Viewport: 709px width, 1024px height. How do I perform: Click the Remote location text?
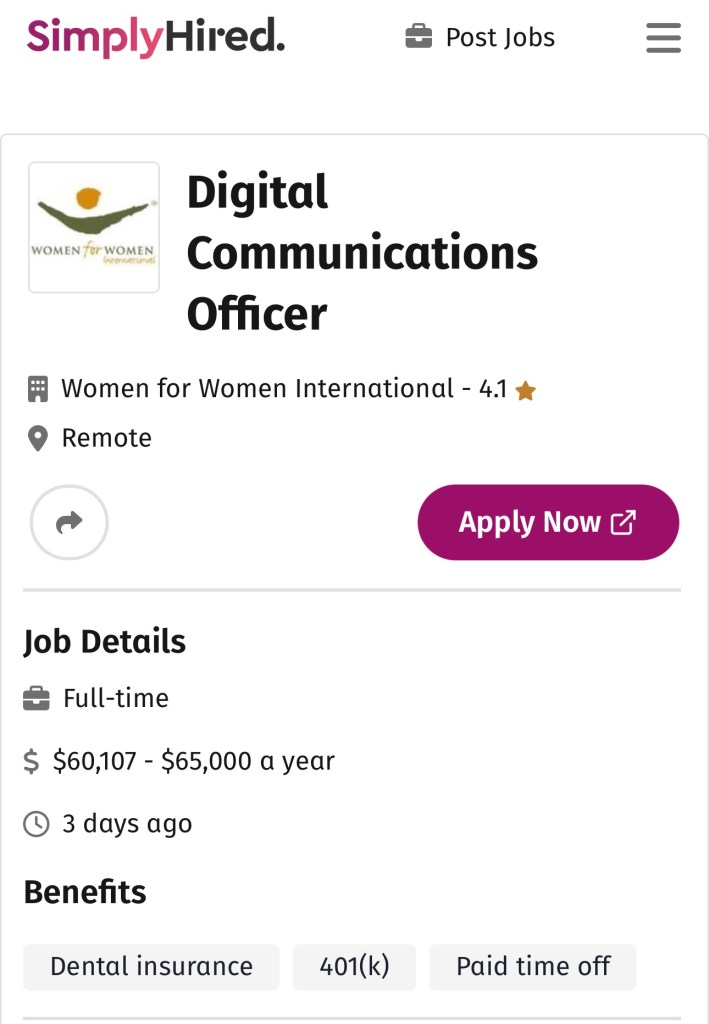pyautogui.click(x=106, y=438)
